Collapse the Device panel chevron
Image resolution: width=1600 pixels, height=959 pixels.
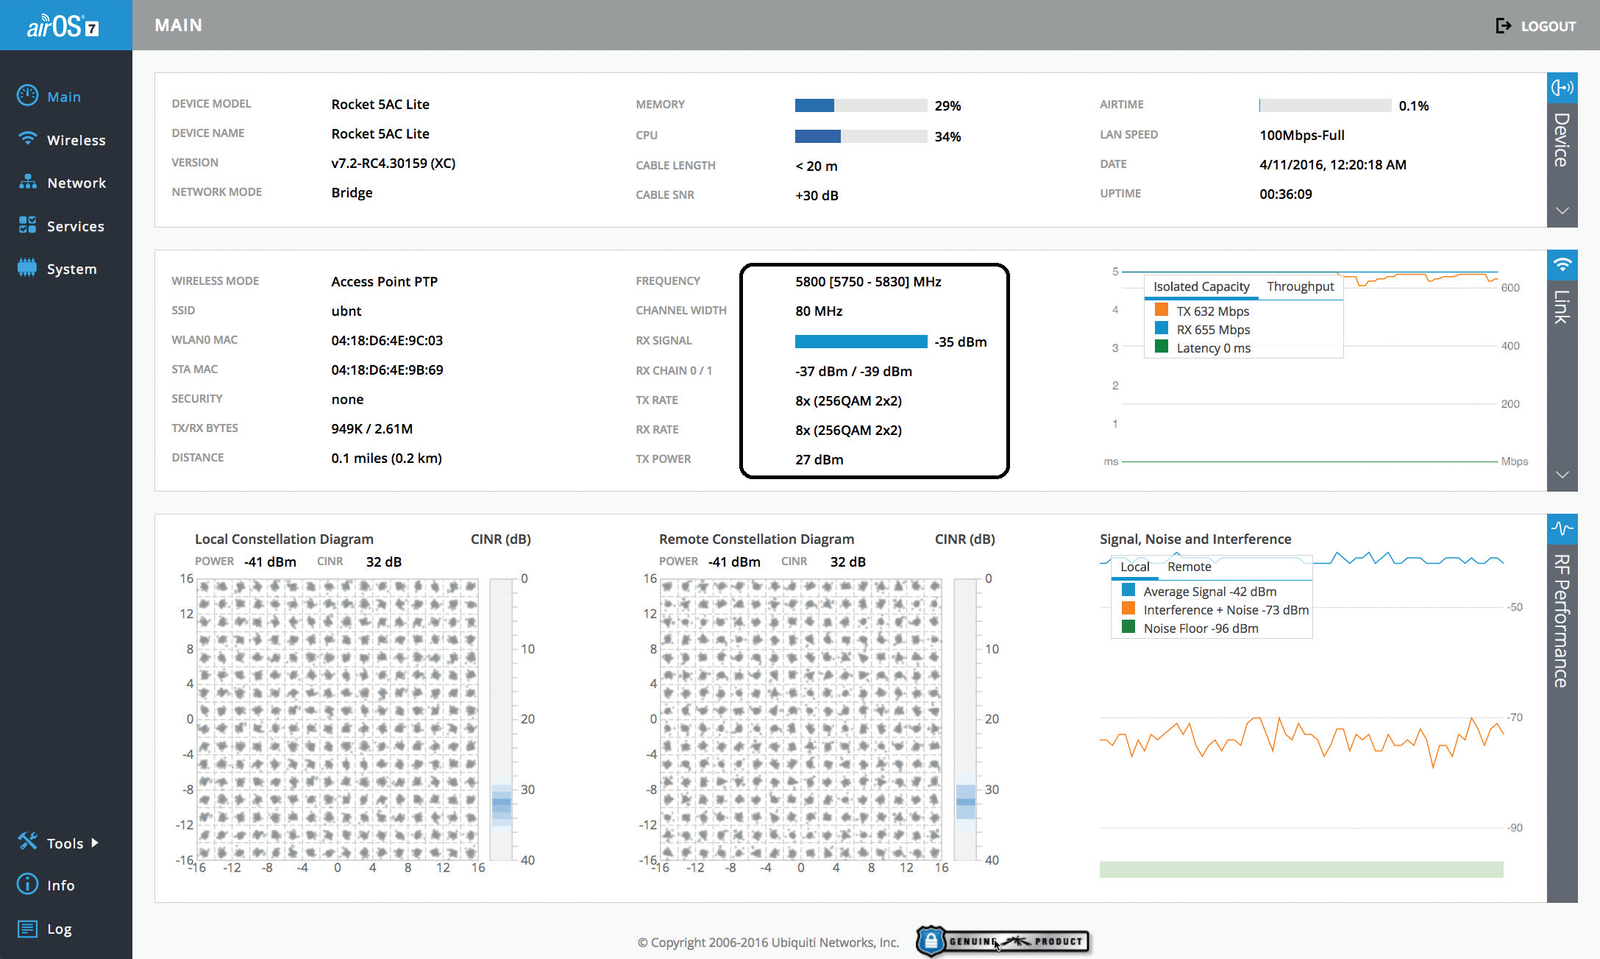[1562, 211]
